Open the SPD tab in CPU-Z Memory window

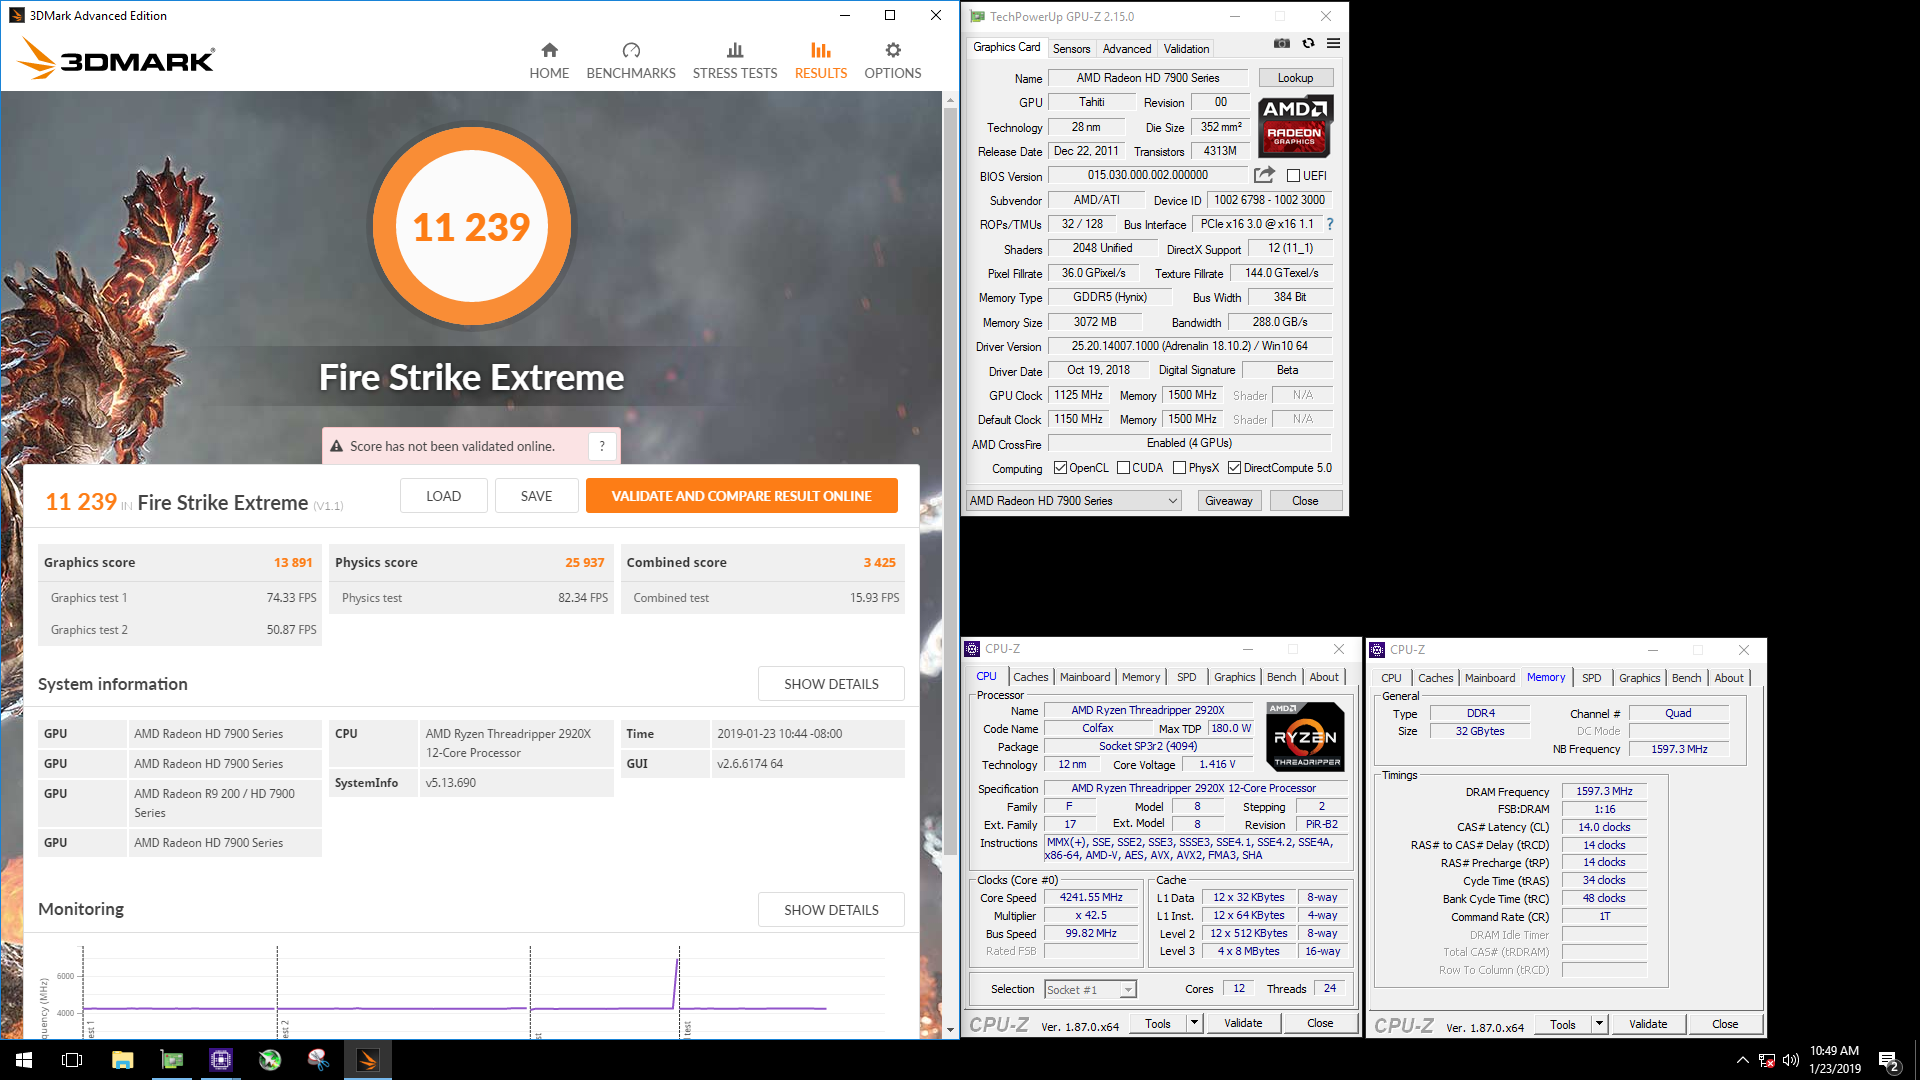click(1591, 678)
